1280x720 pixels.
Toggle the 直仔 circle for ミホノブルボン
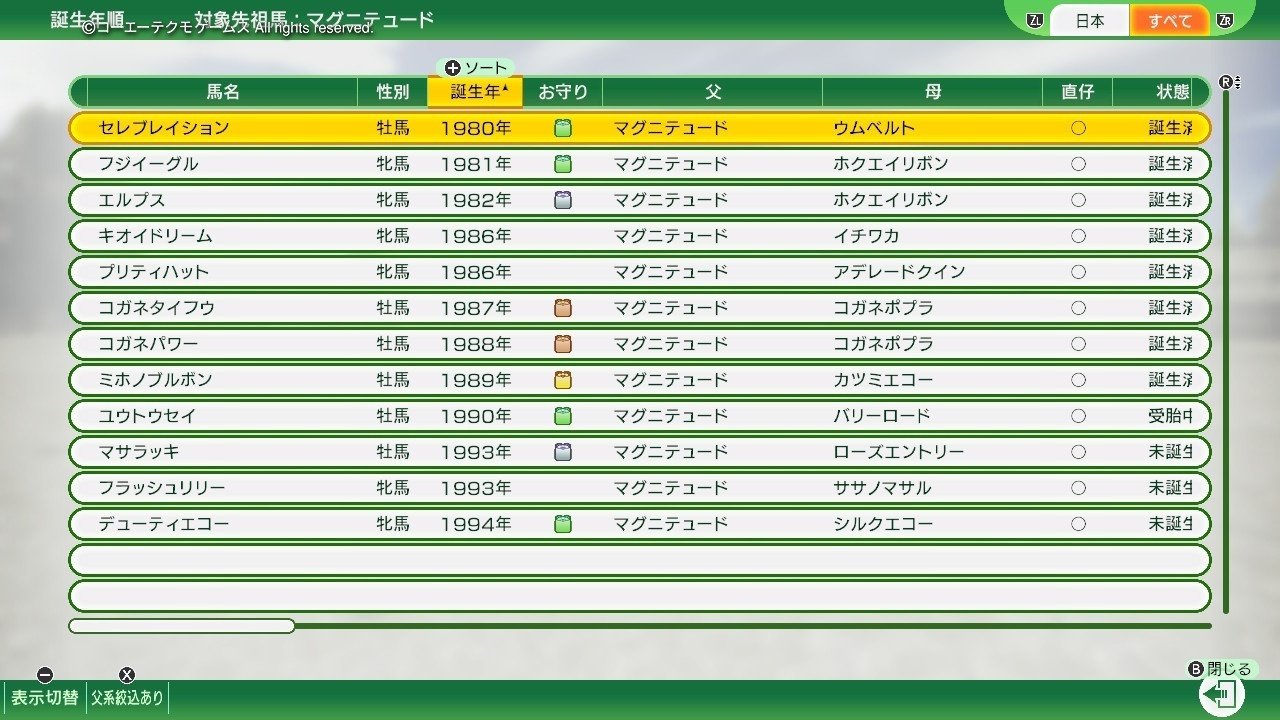click(1078, 379)
